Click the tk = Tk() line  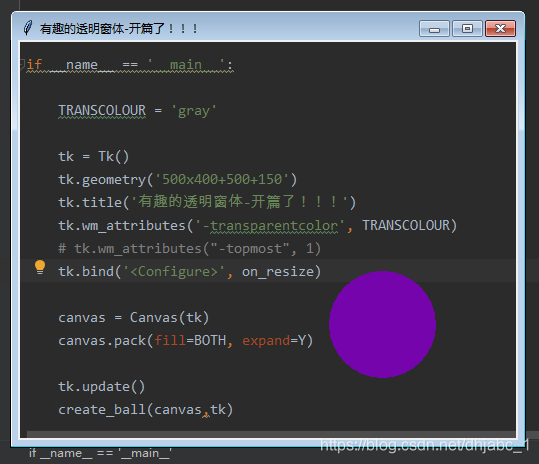pos(94,157)
